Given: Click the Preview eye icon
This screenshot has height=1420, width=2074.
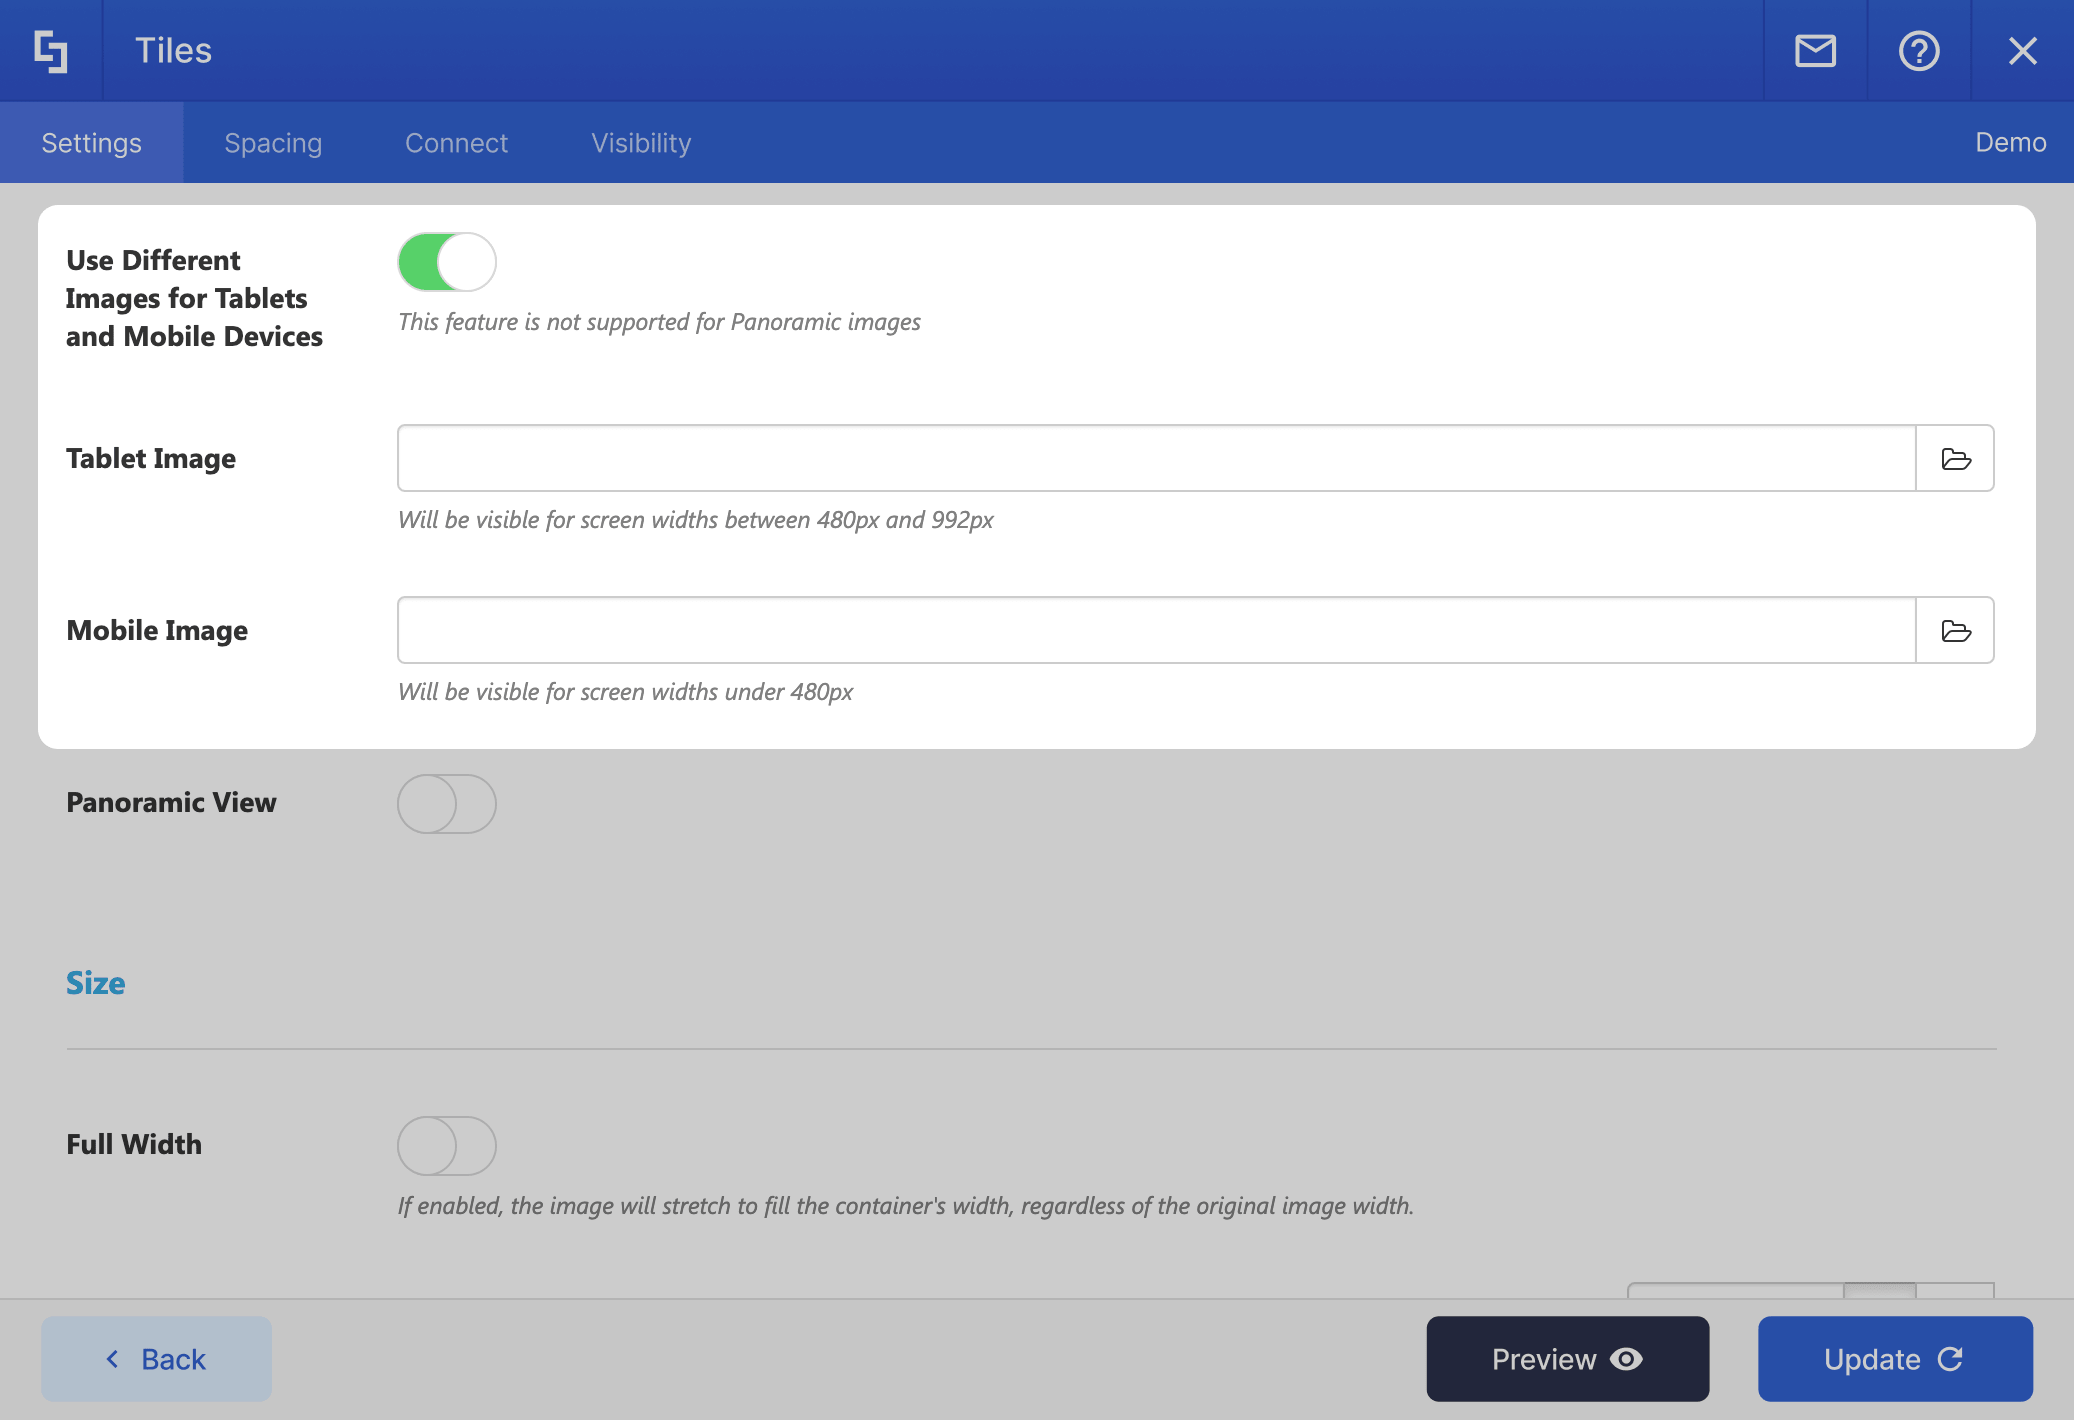Looking at the screenshot, I should click(1628, 1359).
